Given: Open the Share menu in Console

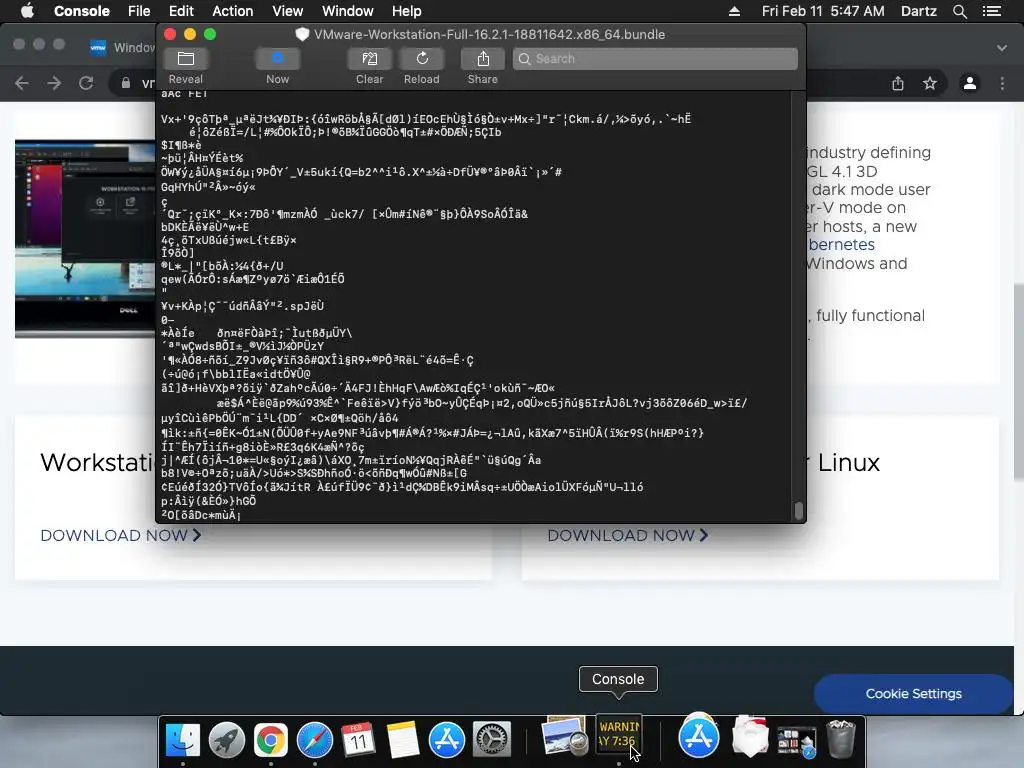Looking at the screenshot, I should 483,59.
